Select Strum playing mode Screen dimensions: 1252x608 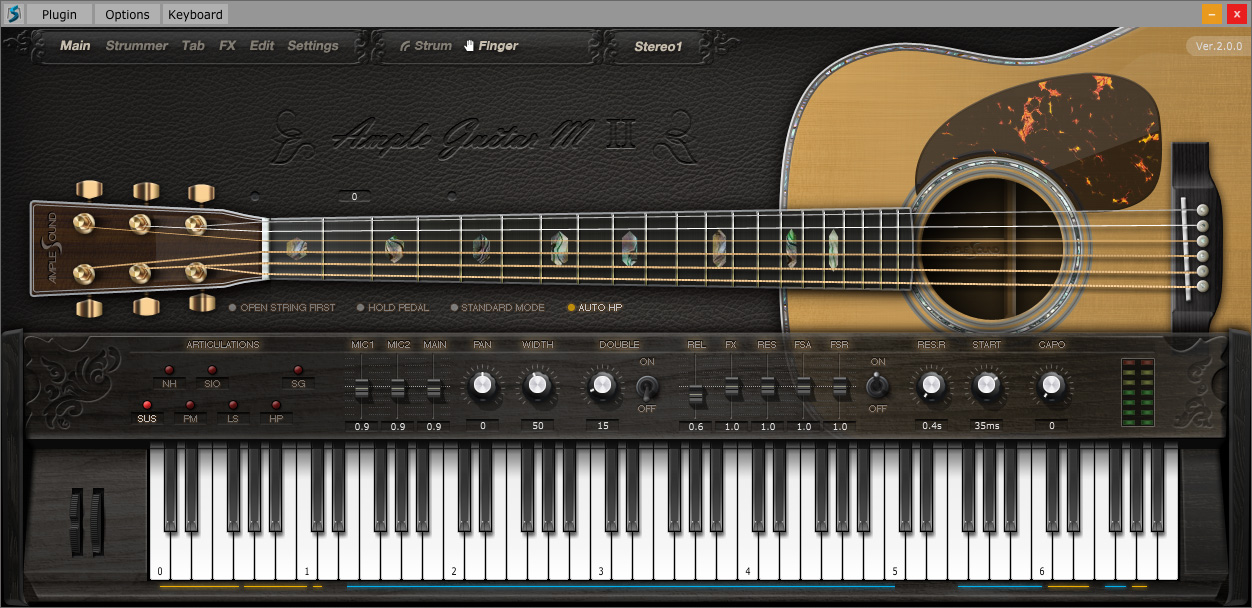[x=426, y=46]
